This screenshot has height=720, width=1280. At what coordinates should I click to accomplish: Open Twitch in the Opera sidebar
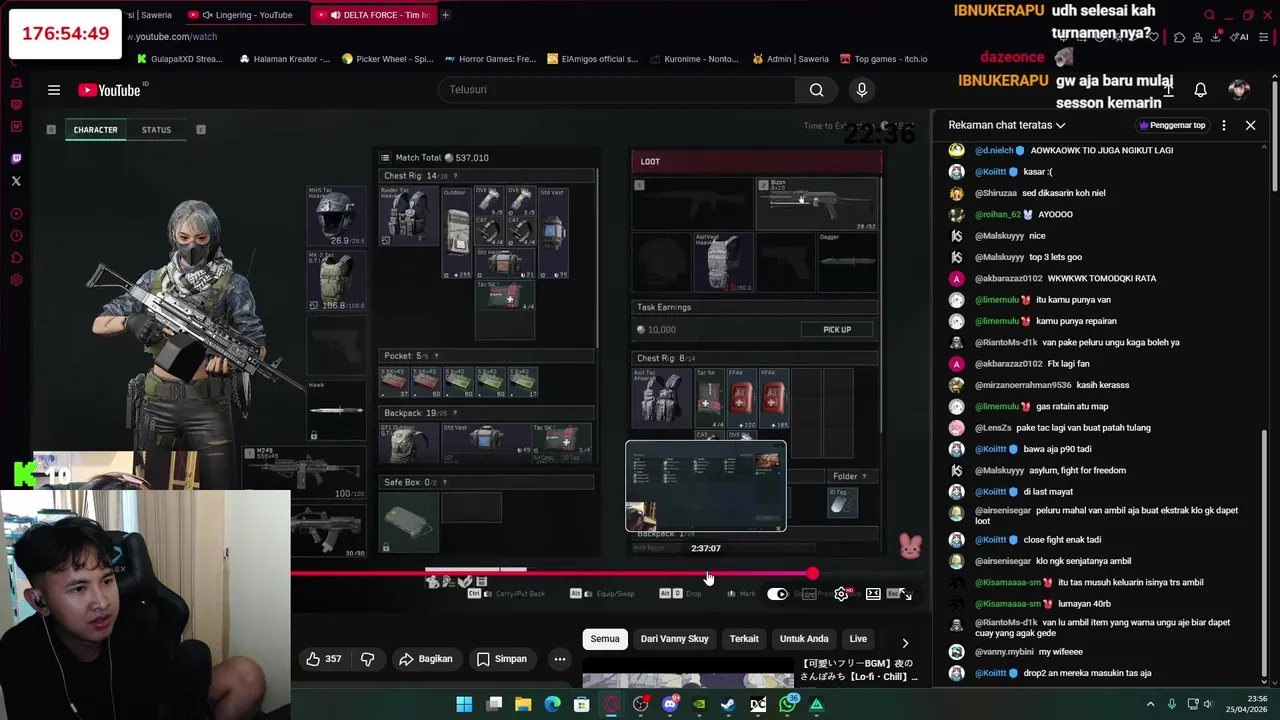pyautogui.click(x=16, y=159)
